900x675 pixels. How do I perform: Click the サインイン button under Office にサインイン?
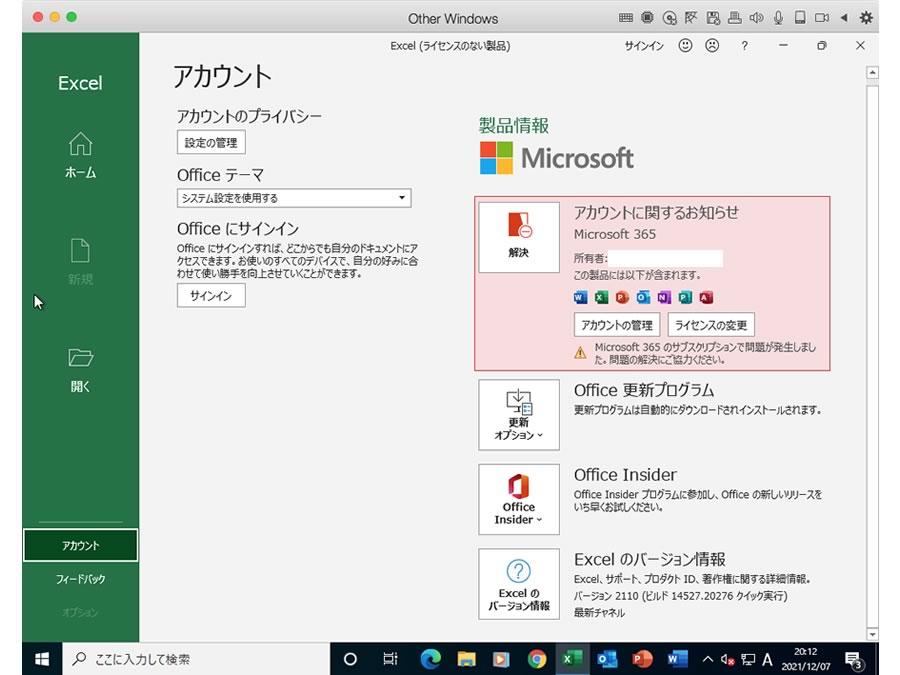coord(211,296)
